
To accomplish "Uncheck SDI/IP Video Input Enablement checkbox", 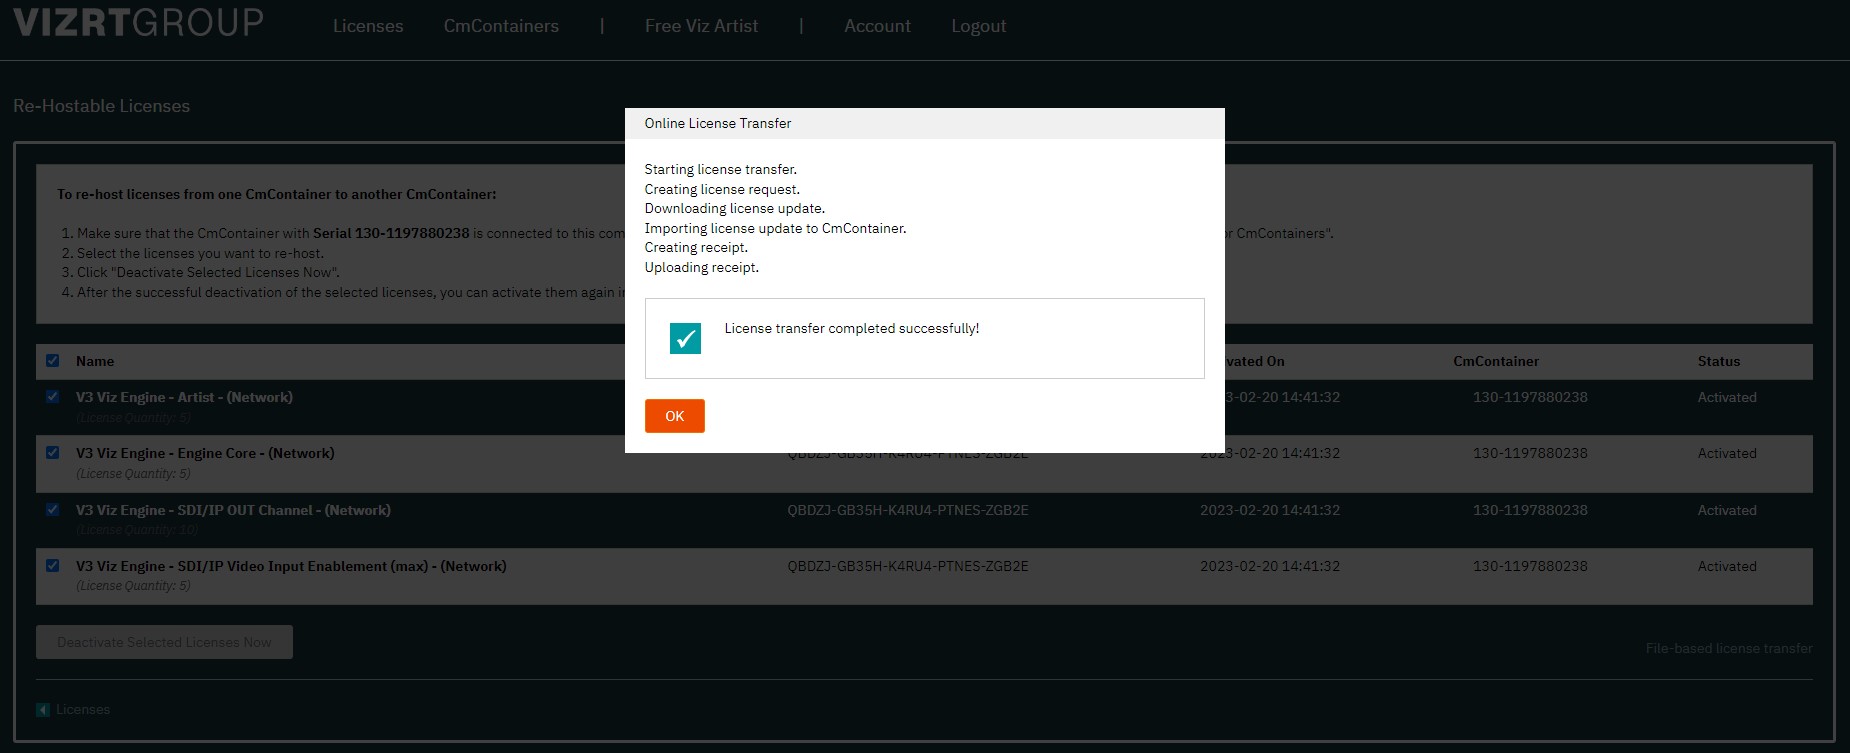I will [53, 566].
